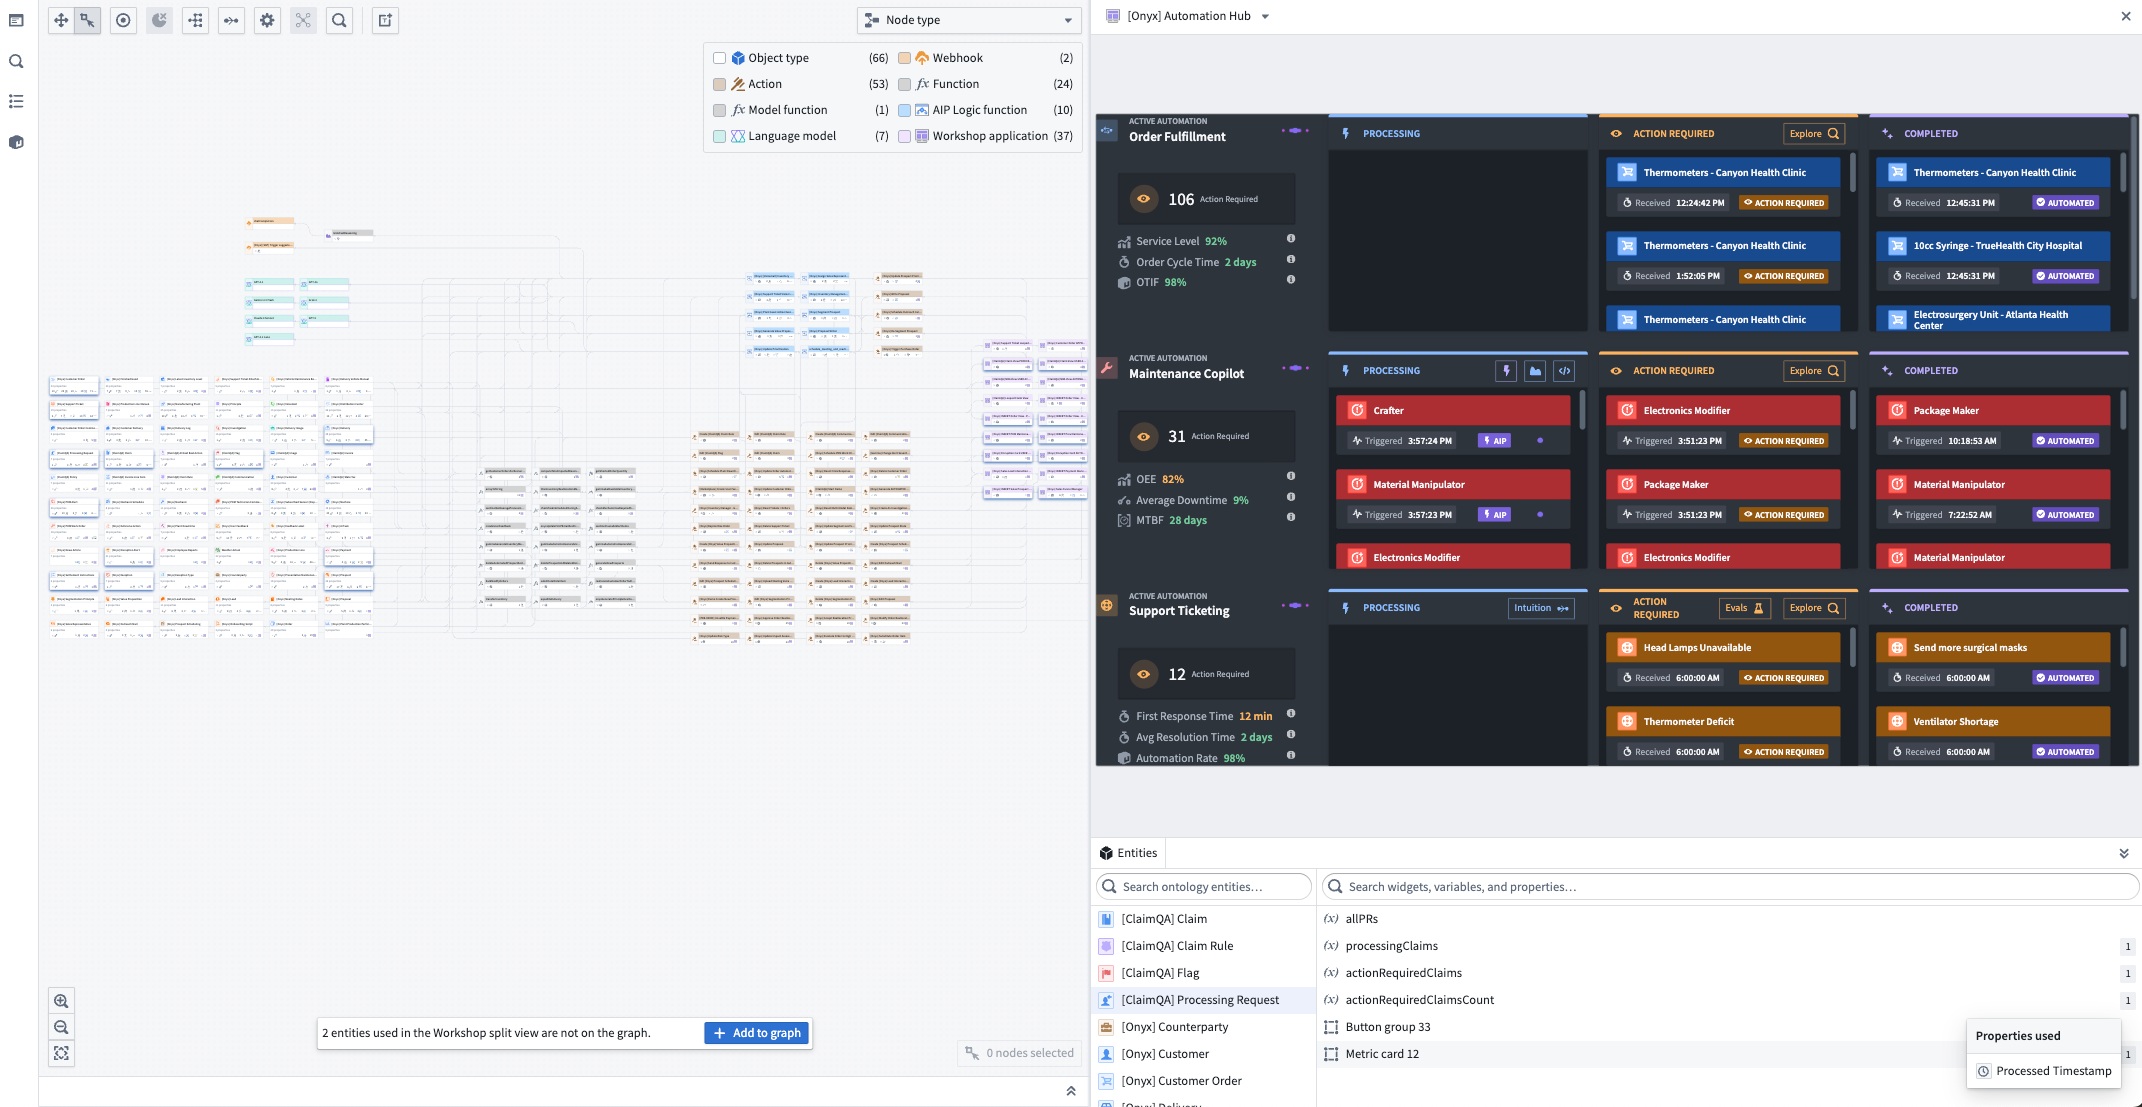The height and width of the screenshot is (1107, 2142).
Task: Click the fit-to-screen icon below zoom controls
Action: click(x=61, y=1053)
